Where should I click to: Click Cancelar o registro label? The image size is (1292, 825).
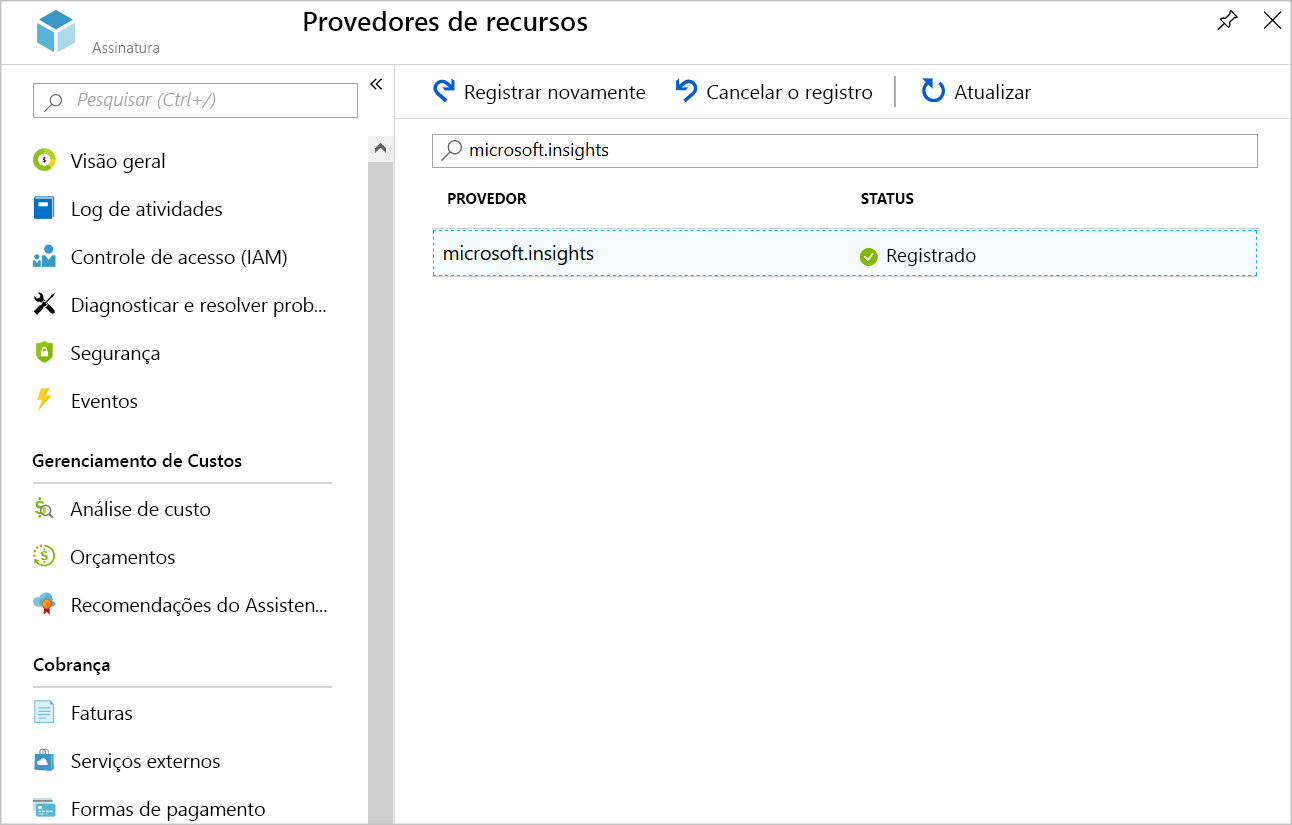[789, 92]
